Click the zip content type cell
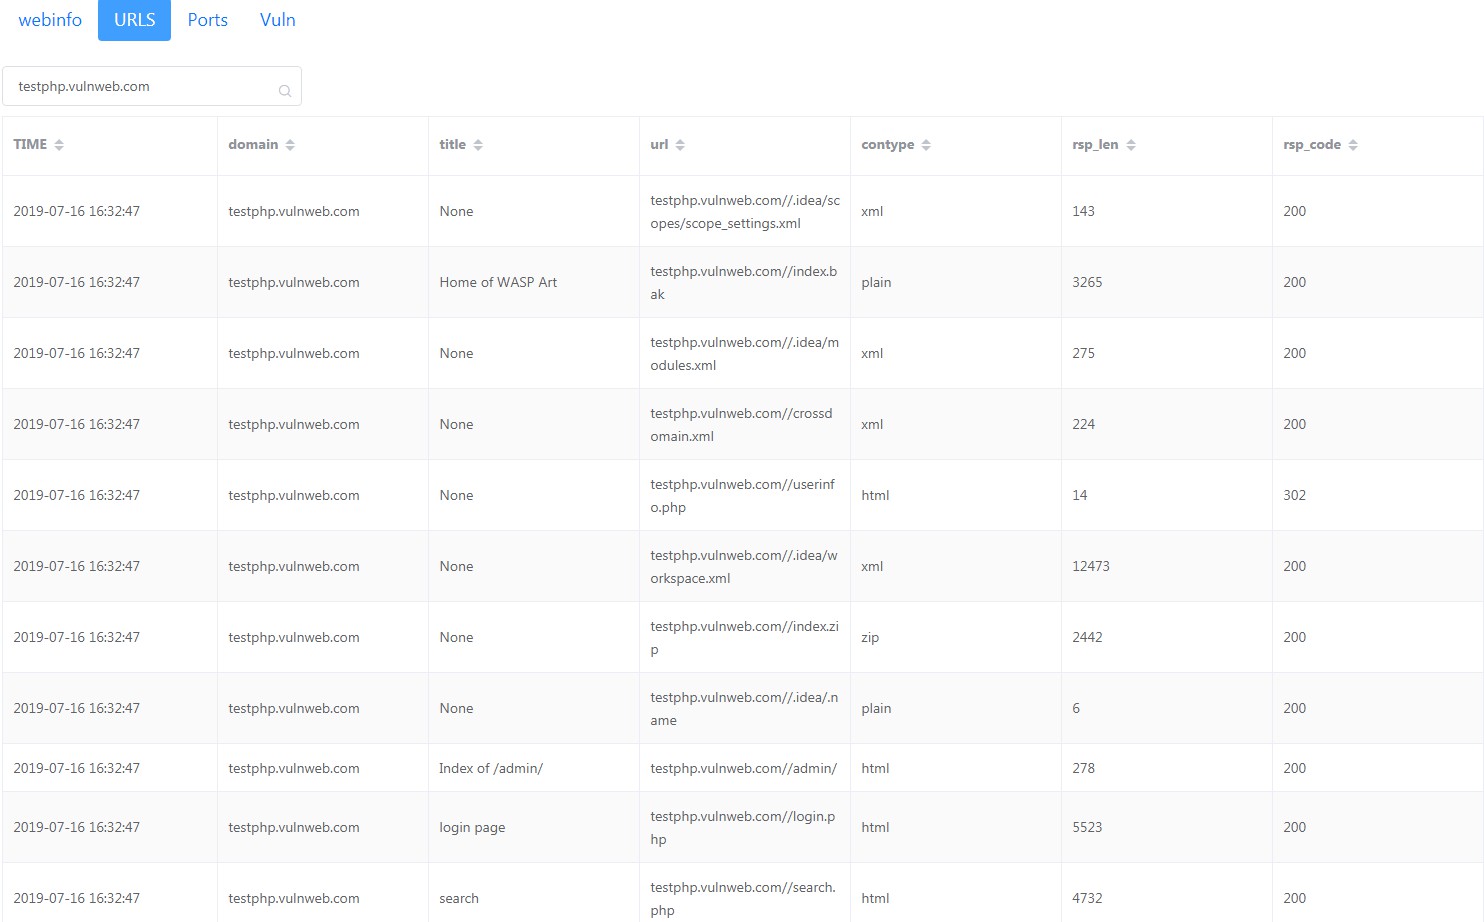This screenshot has width=1484, height=922. click(956, 637)
